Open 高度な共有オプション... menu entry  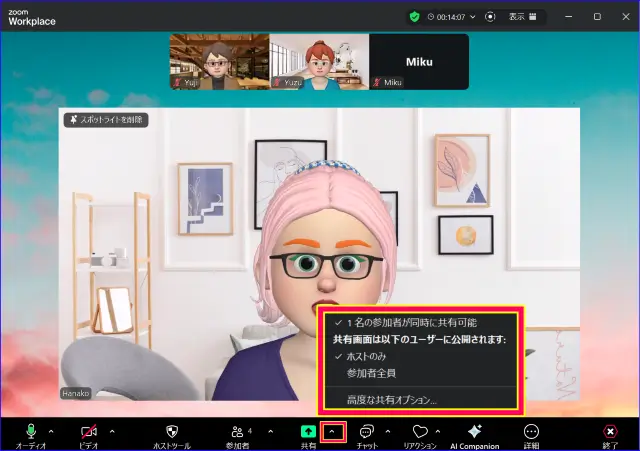pos(420,400)
